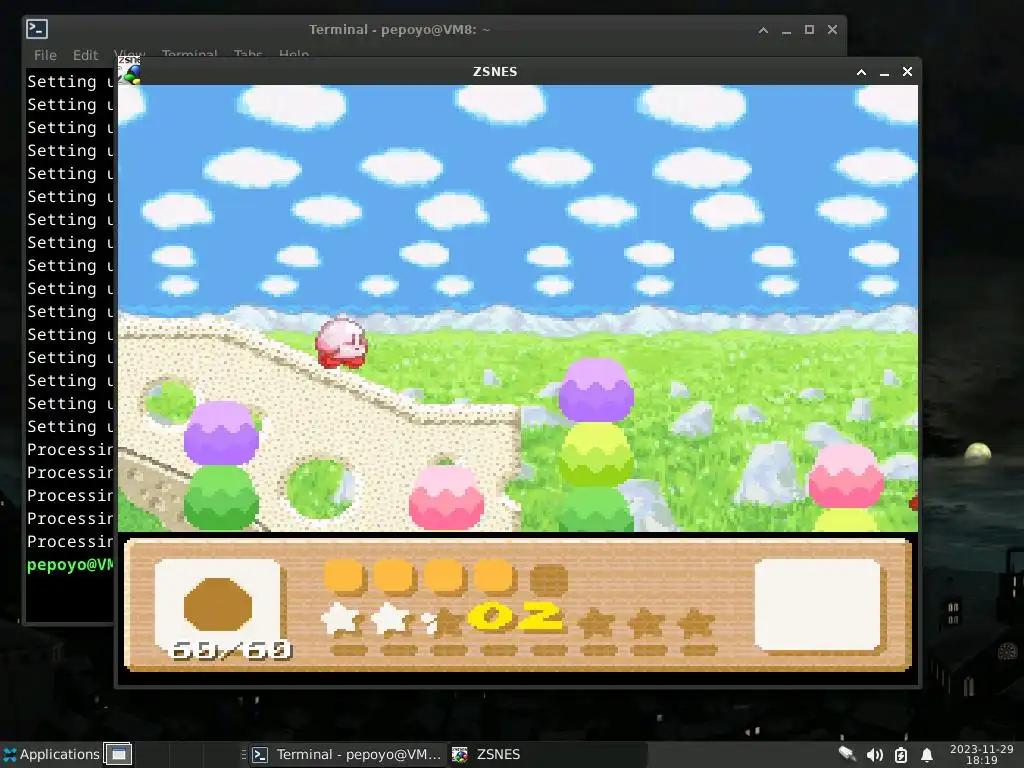Click the show desktop icon in the panel

(x=118, y=754)
